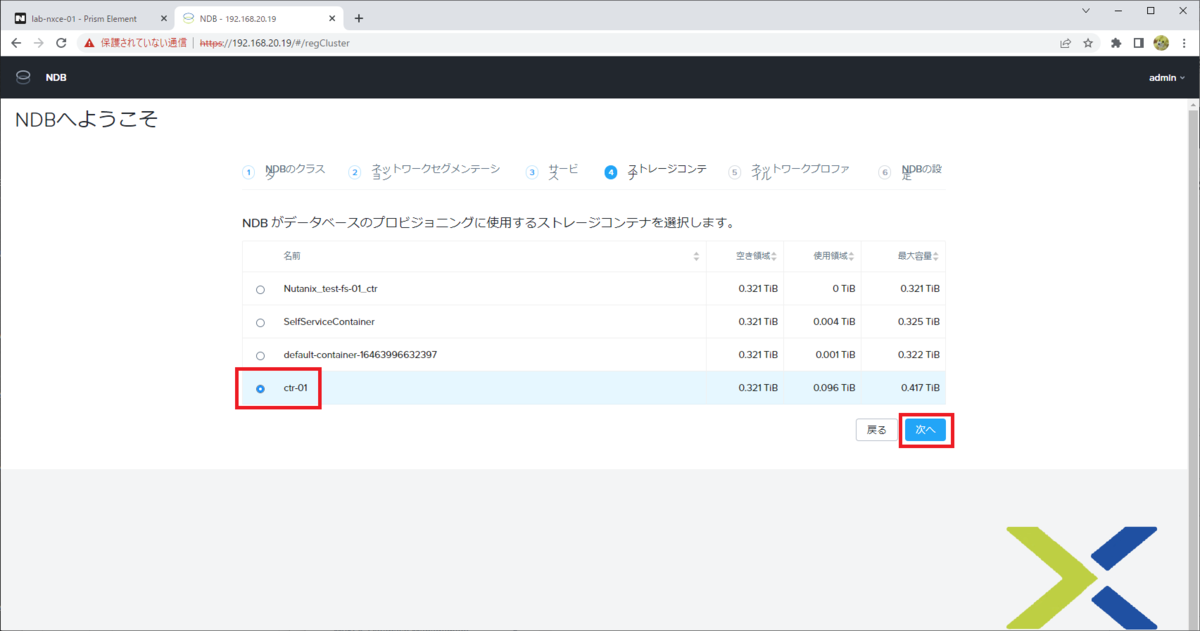Image resolution: width=1200 pixels, height=631 pixels.
Task: Select the ctr-01 radio button
Action: tap(260, 389)
